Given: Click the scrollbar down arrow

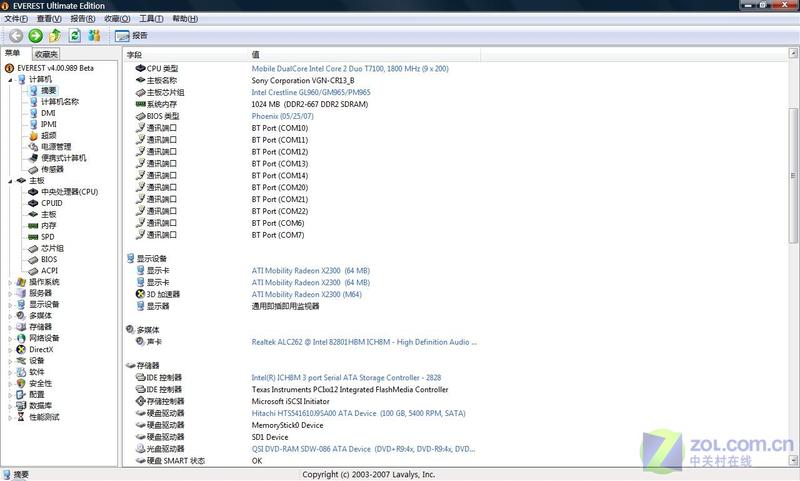Looking at the screenshot, I should pyautogui.click(x=793, y=461).
